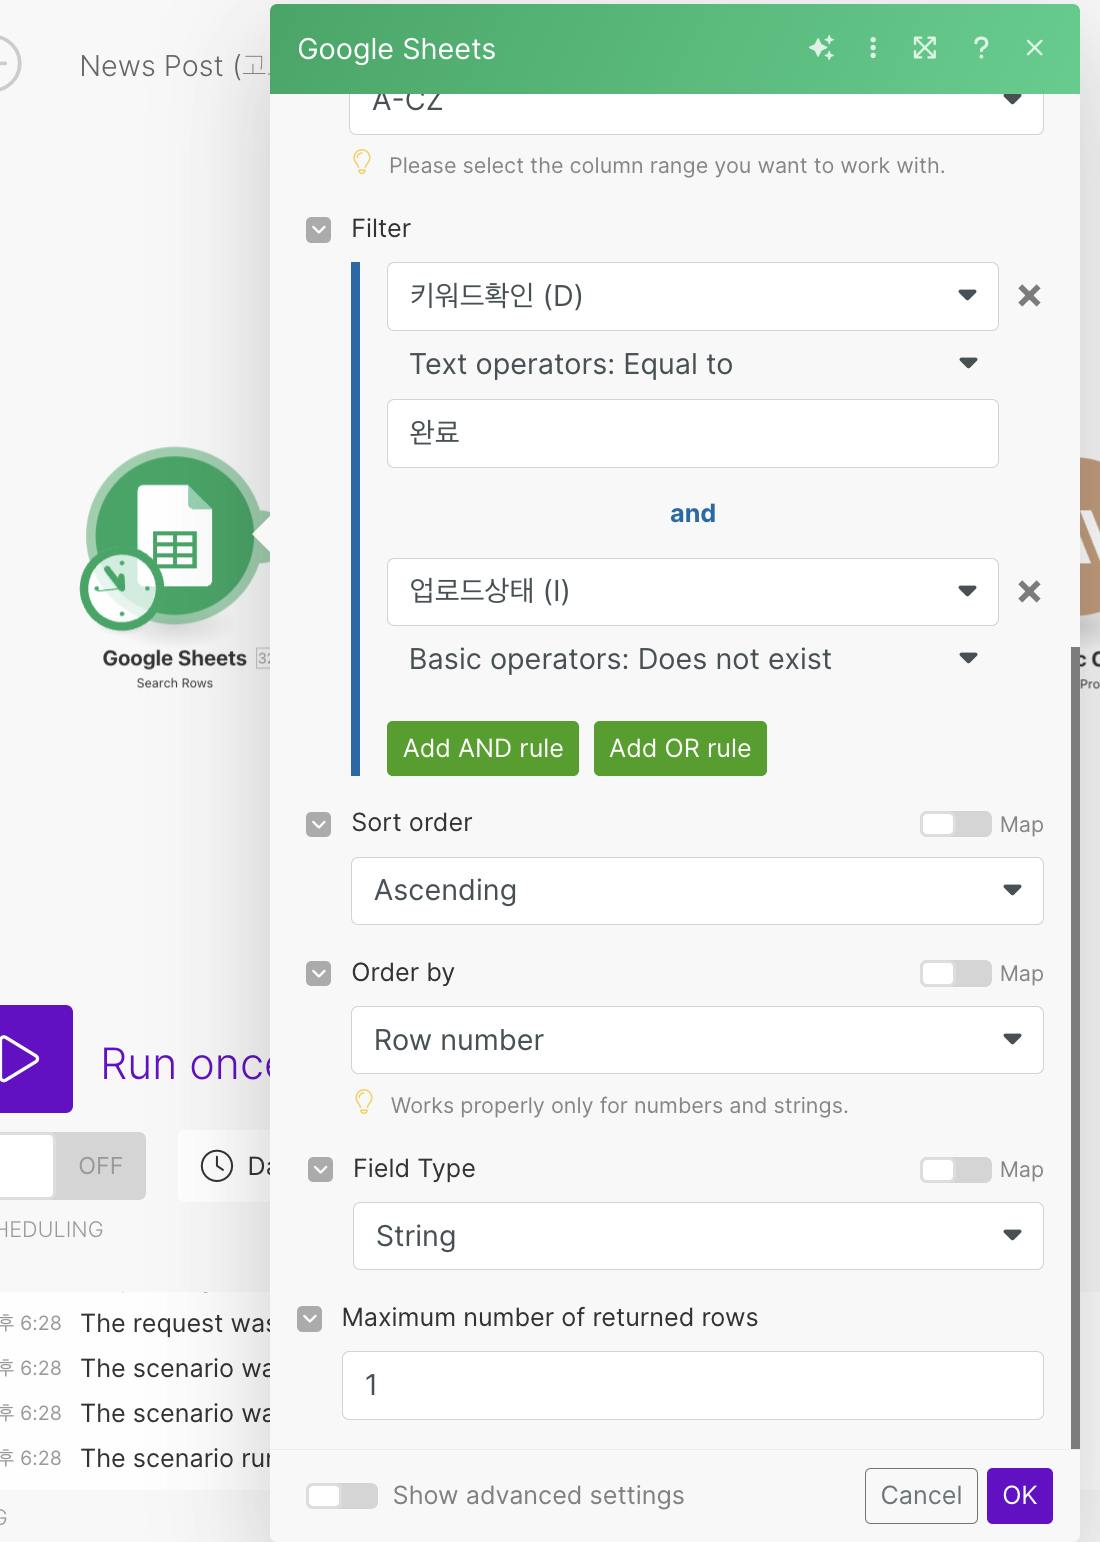Open the Ascending sort order dropdown
Screen dimensions: 1100x1542
pyautogui.click(x=697, y=891)
